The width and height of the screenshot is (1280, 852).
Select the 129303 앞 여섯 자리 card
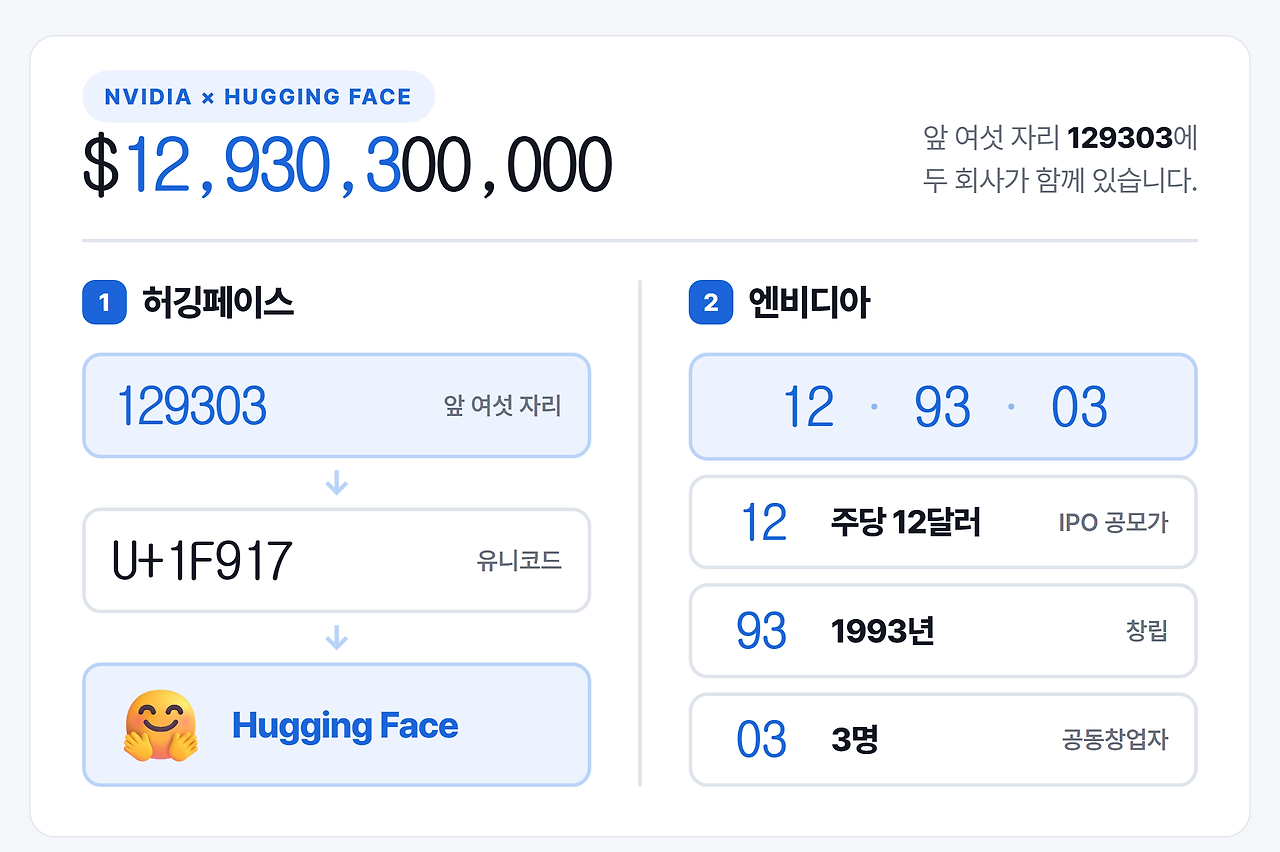click(337, 406)
